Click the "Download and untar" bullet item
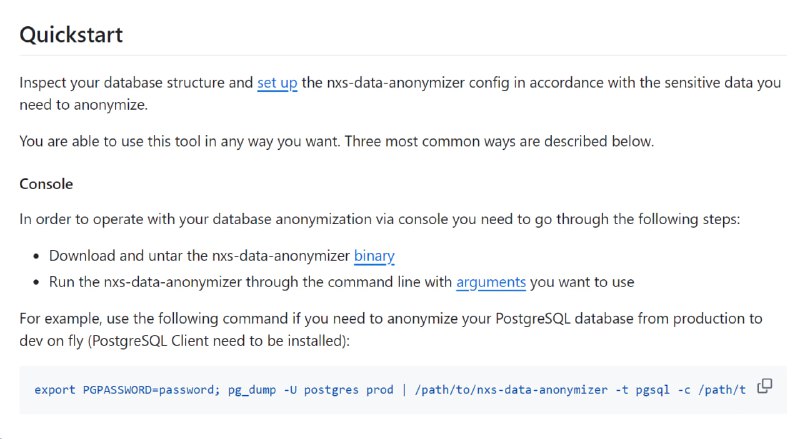This screenshot has width=800, height=439. (221, 256)
